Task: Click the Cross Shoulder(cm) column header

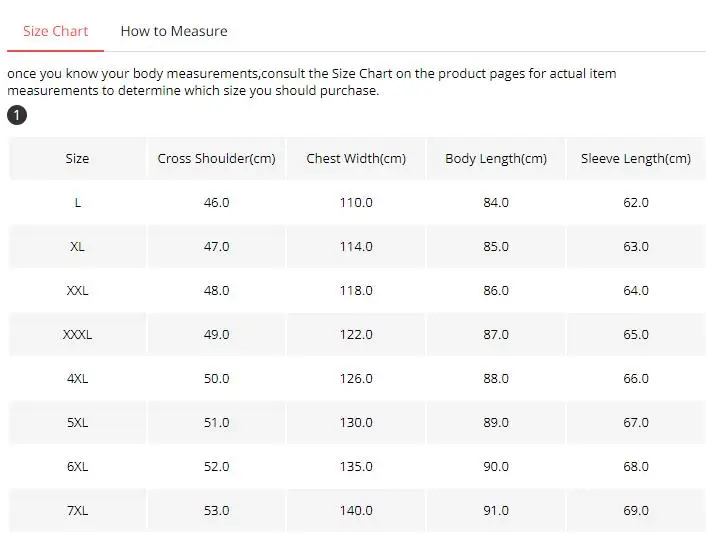Action: [216, 158]
